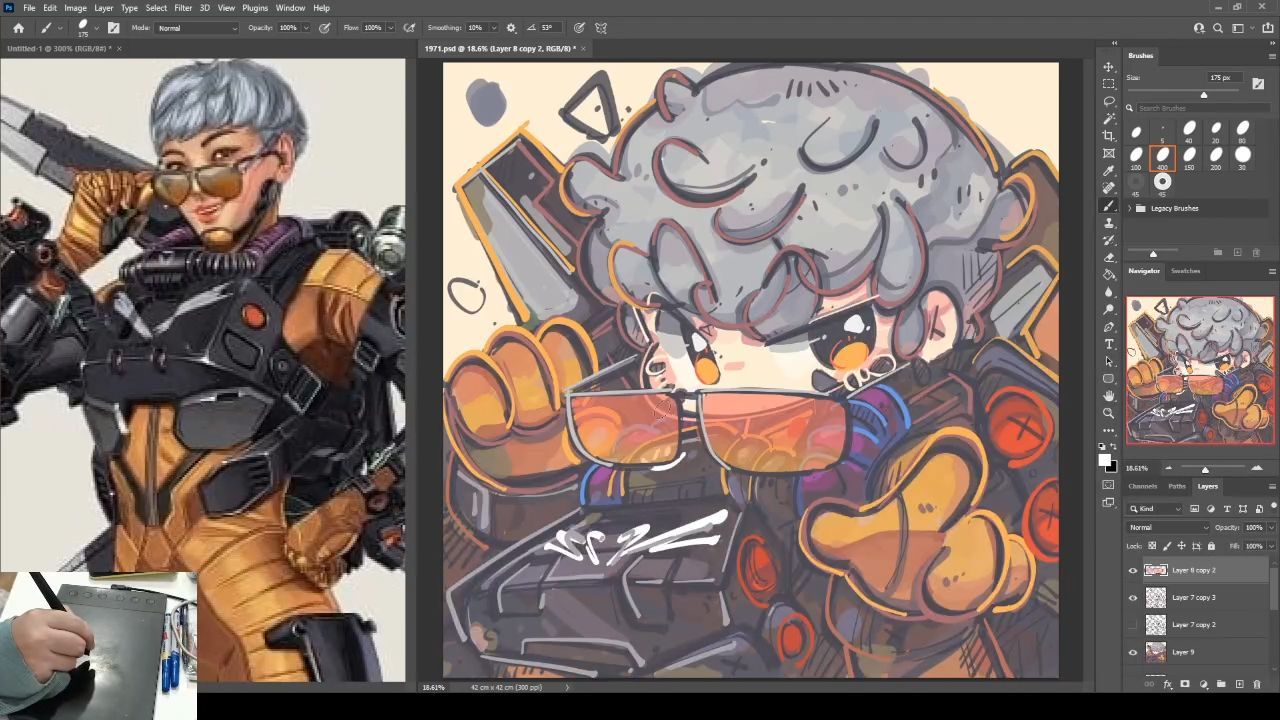
Task: Select the Eraser tool
Action: [x=1109, y=257]
